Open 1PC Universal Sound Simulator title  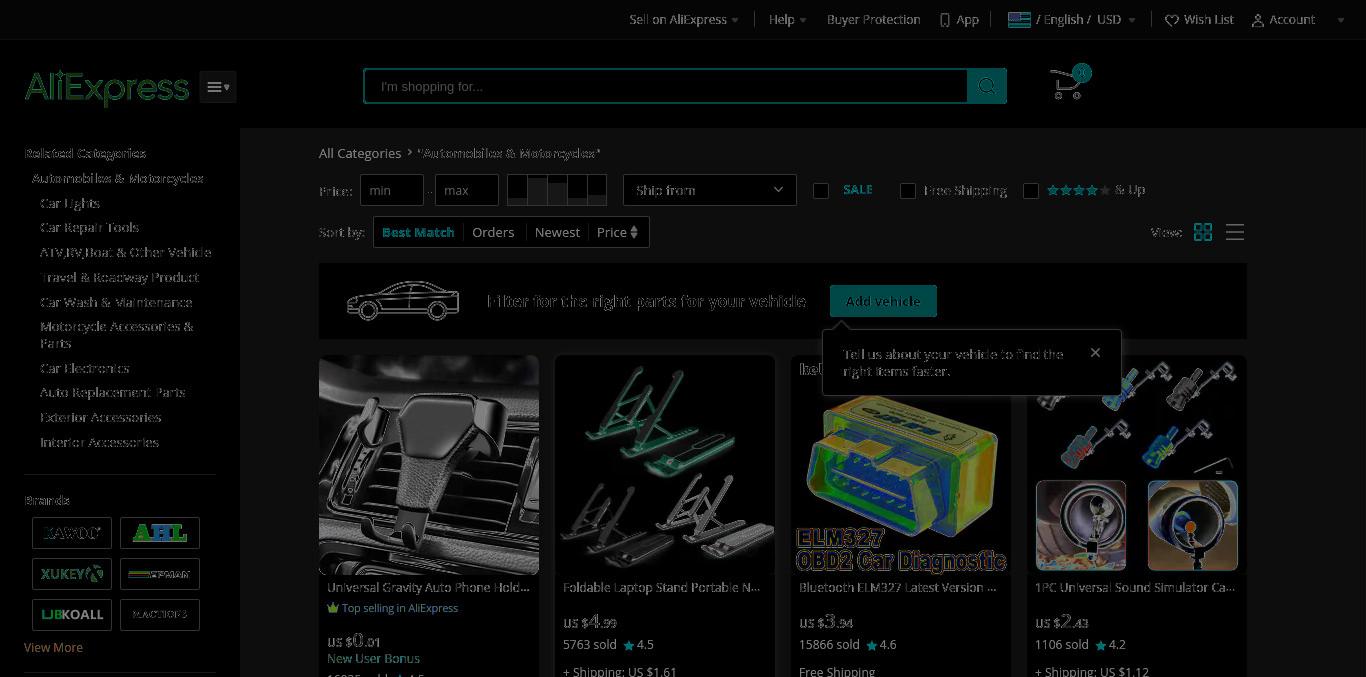coord(1135,587)
